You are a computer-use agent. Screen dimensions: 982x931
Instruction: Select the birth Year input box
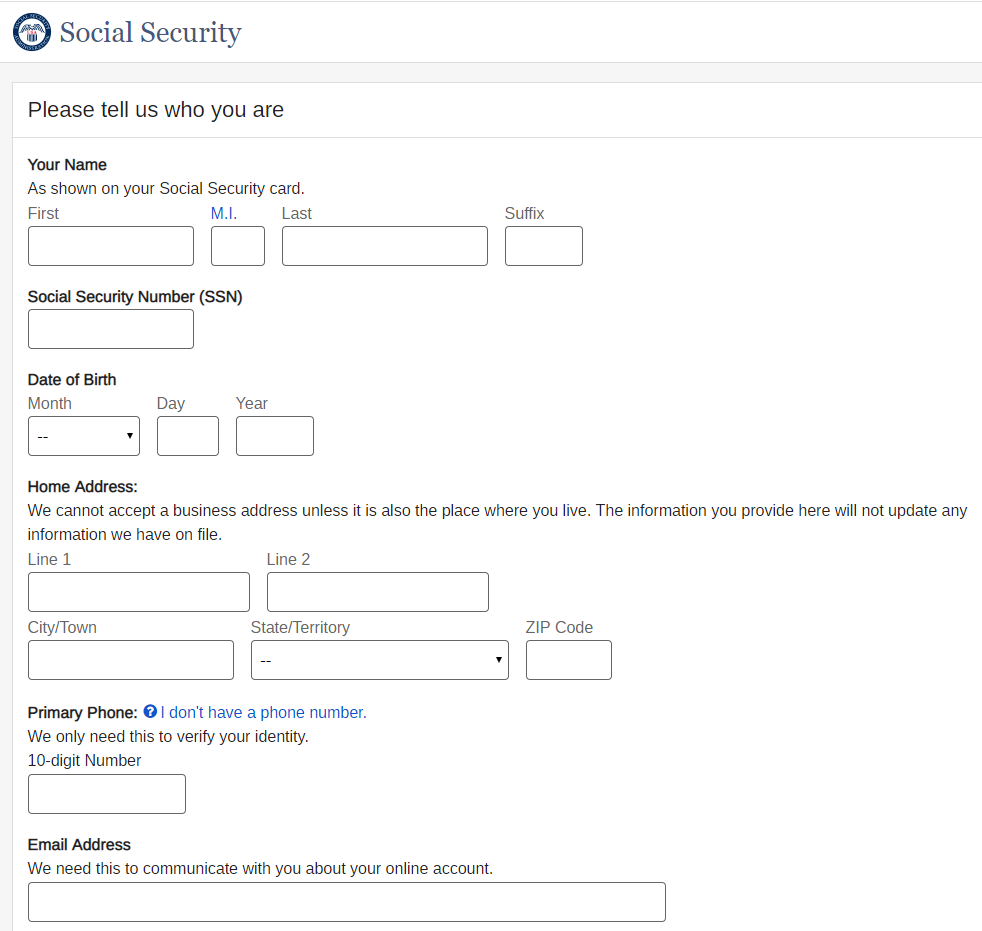(275, 436)
